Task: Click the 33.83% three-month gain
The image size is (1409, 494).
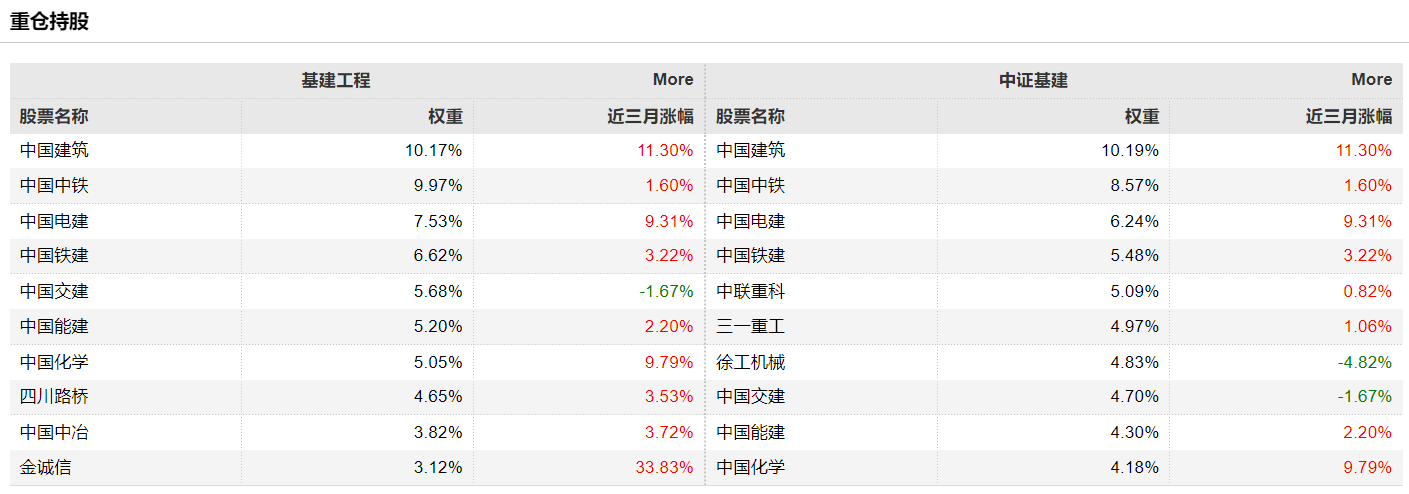Action: point(664,467)
